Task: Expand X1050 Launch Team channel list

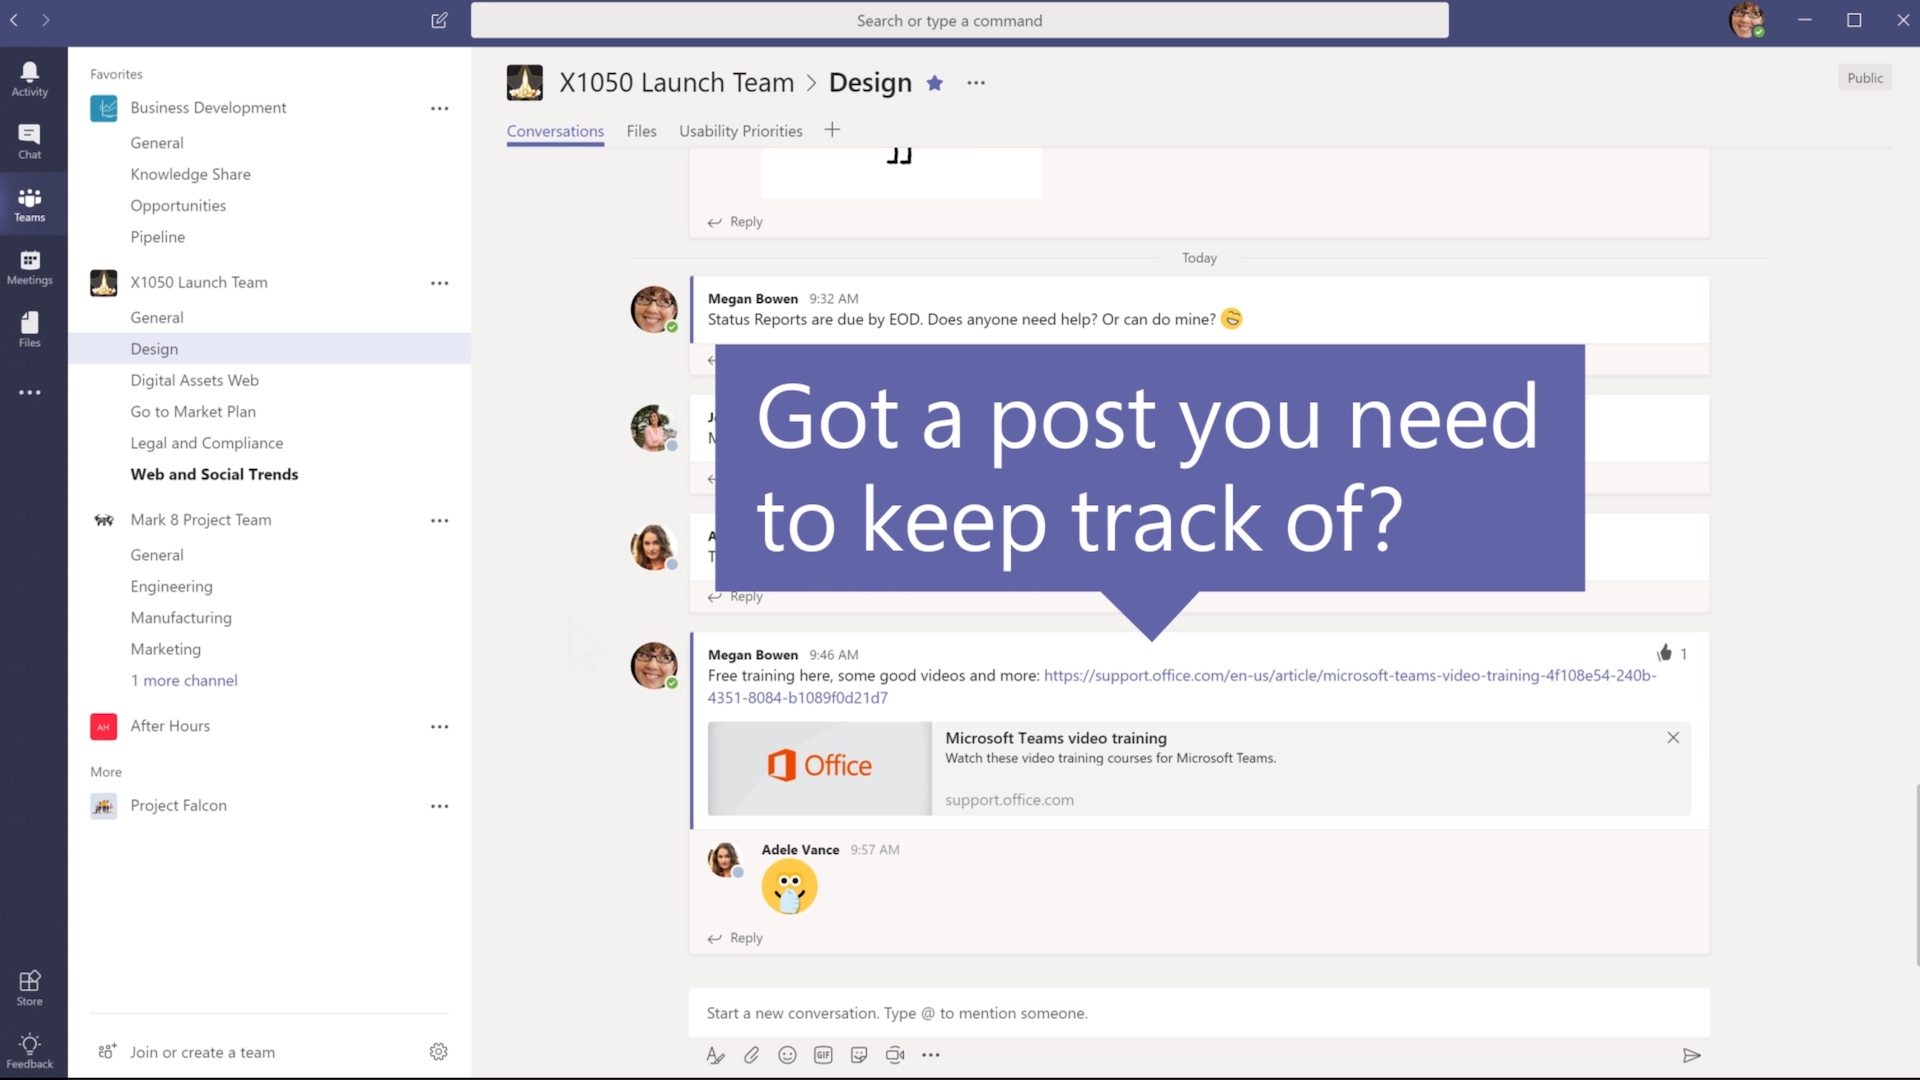Action: click(199, 281)
